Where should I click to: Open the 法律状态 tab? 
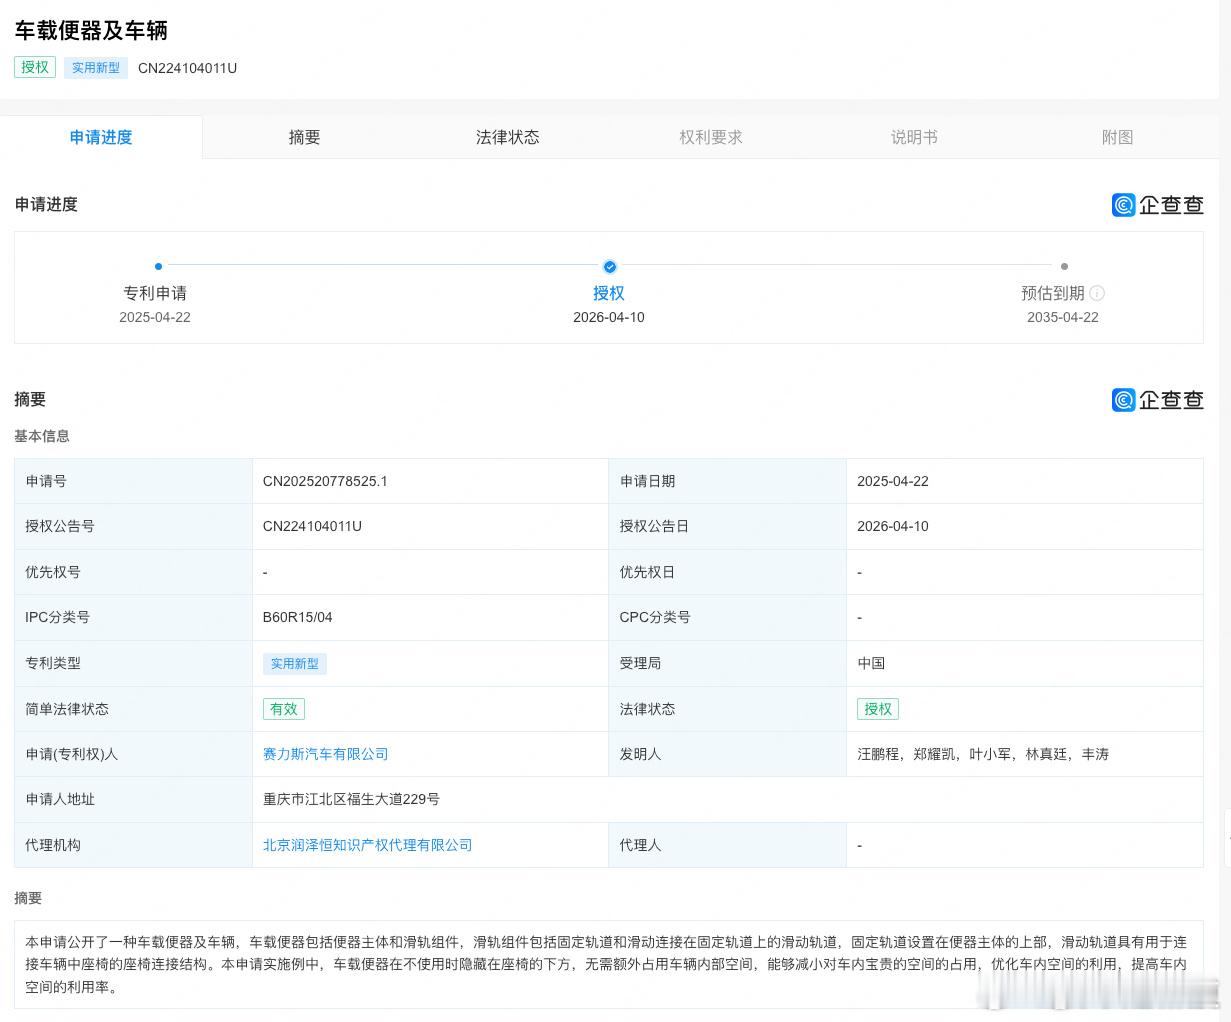[507, 137]
